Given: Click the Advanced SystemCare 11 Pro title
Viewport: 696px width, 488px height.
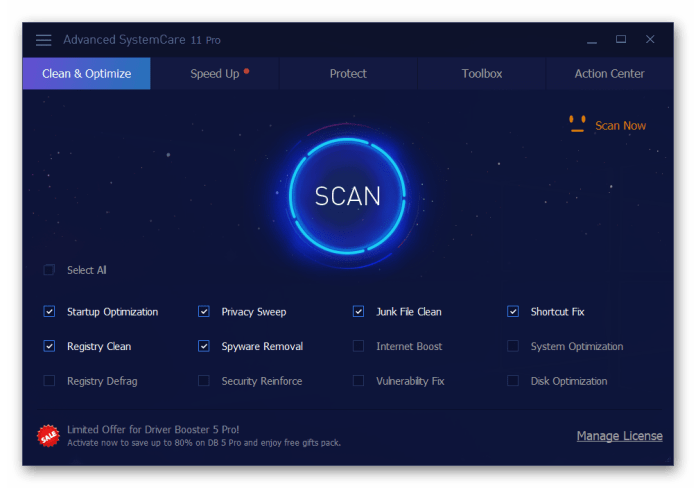Looking at the screenshot, I should tap(142, 40).
